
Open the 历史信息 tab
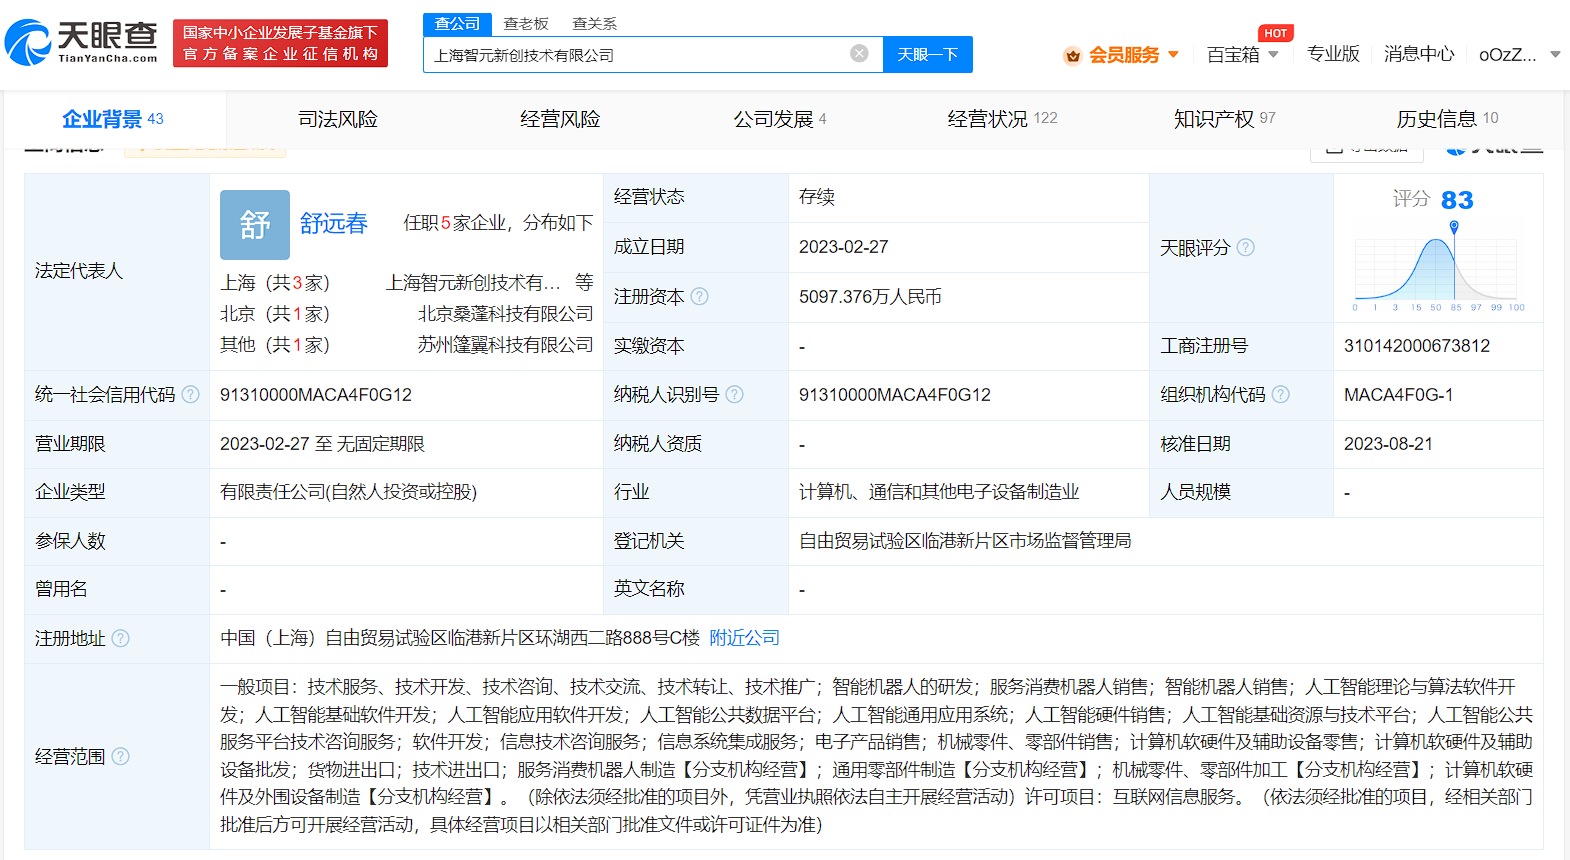coord(1447,119)
